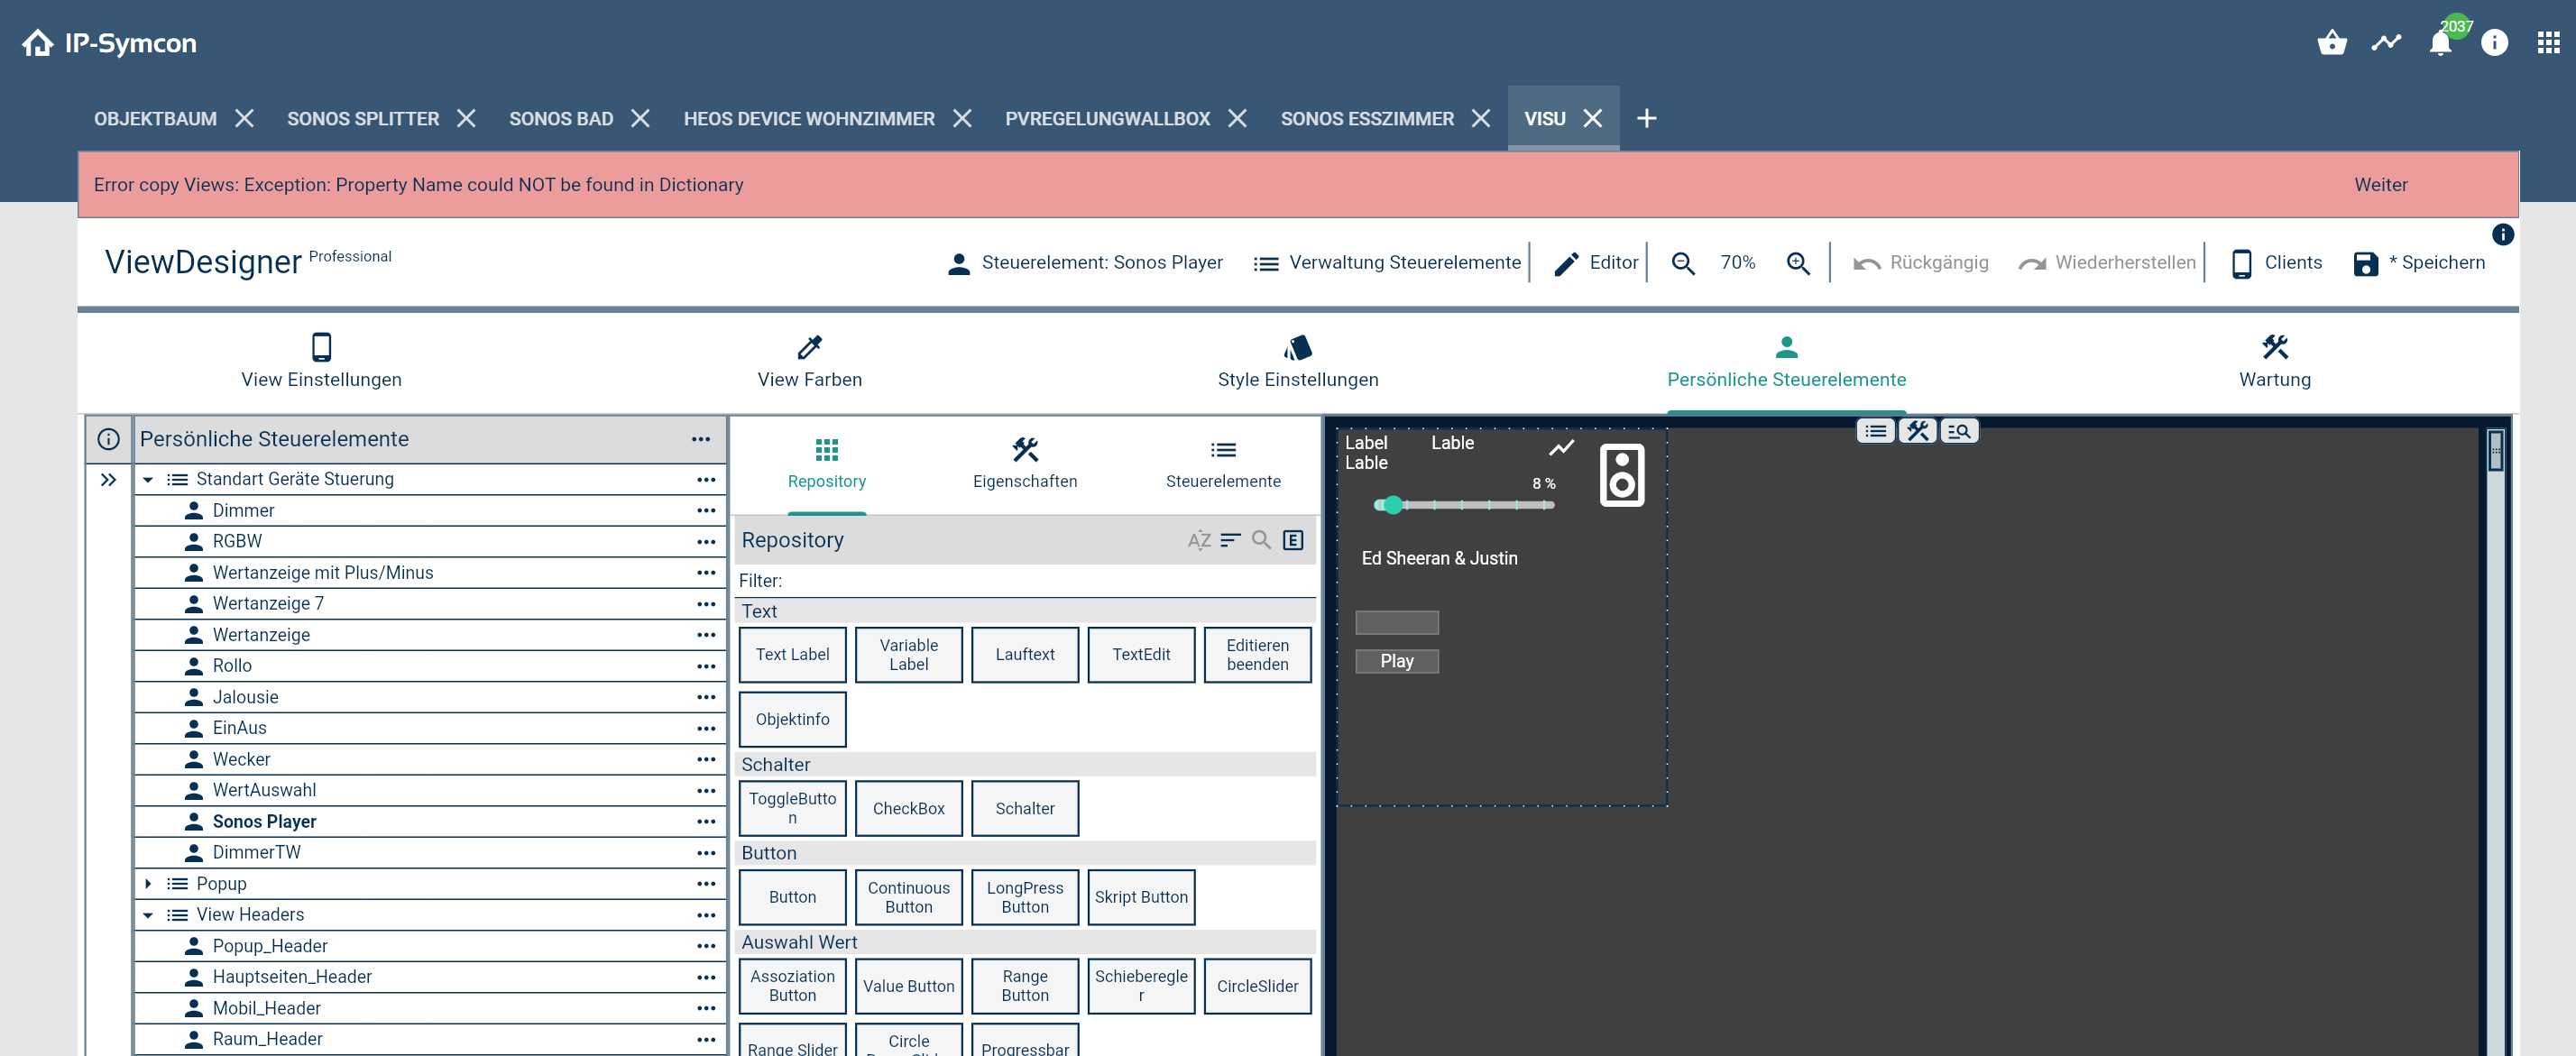Image resolution: width=2576 pixels, height=1056 pixels.
Task: Click Rückgängig undo button
Action: click(1920, 263)
